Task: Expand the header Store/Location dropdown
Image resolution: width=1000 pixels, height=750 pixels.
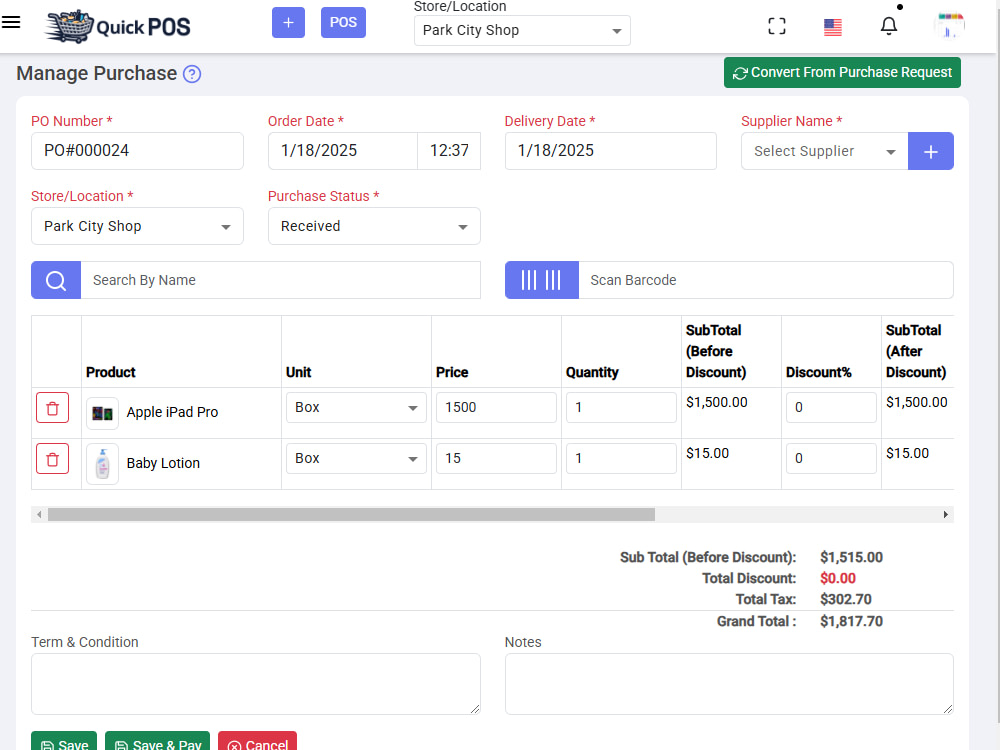Action: (522, 31)
